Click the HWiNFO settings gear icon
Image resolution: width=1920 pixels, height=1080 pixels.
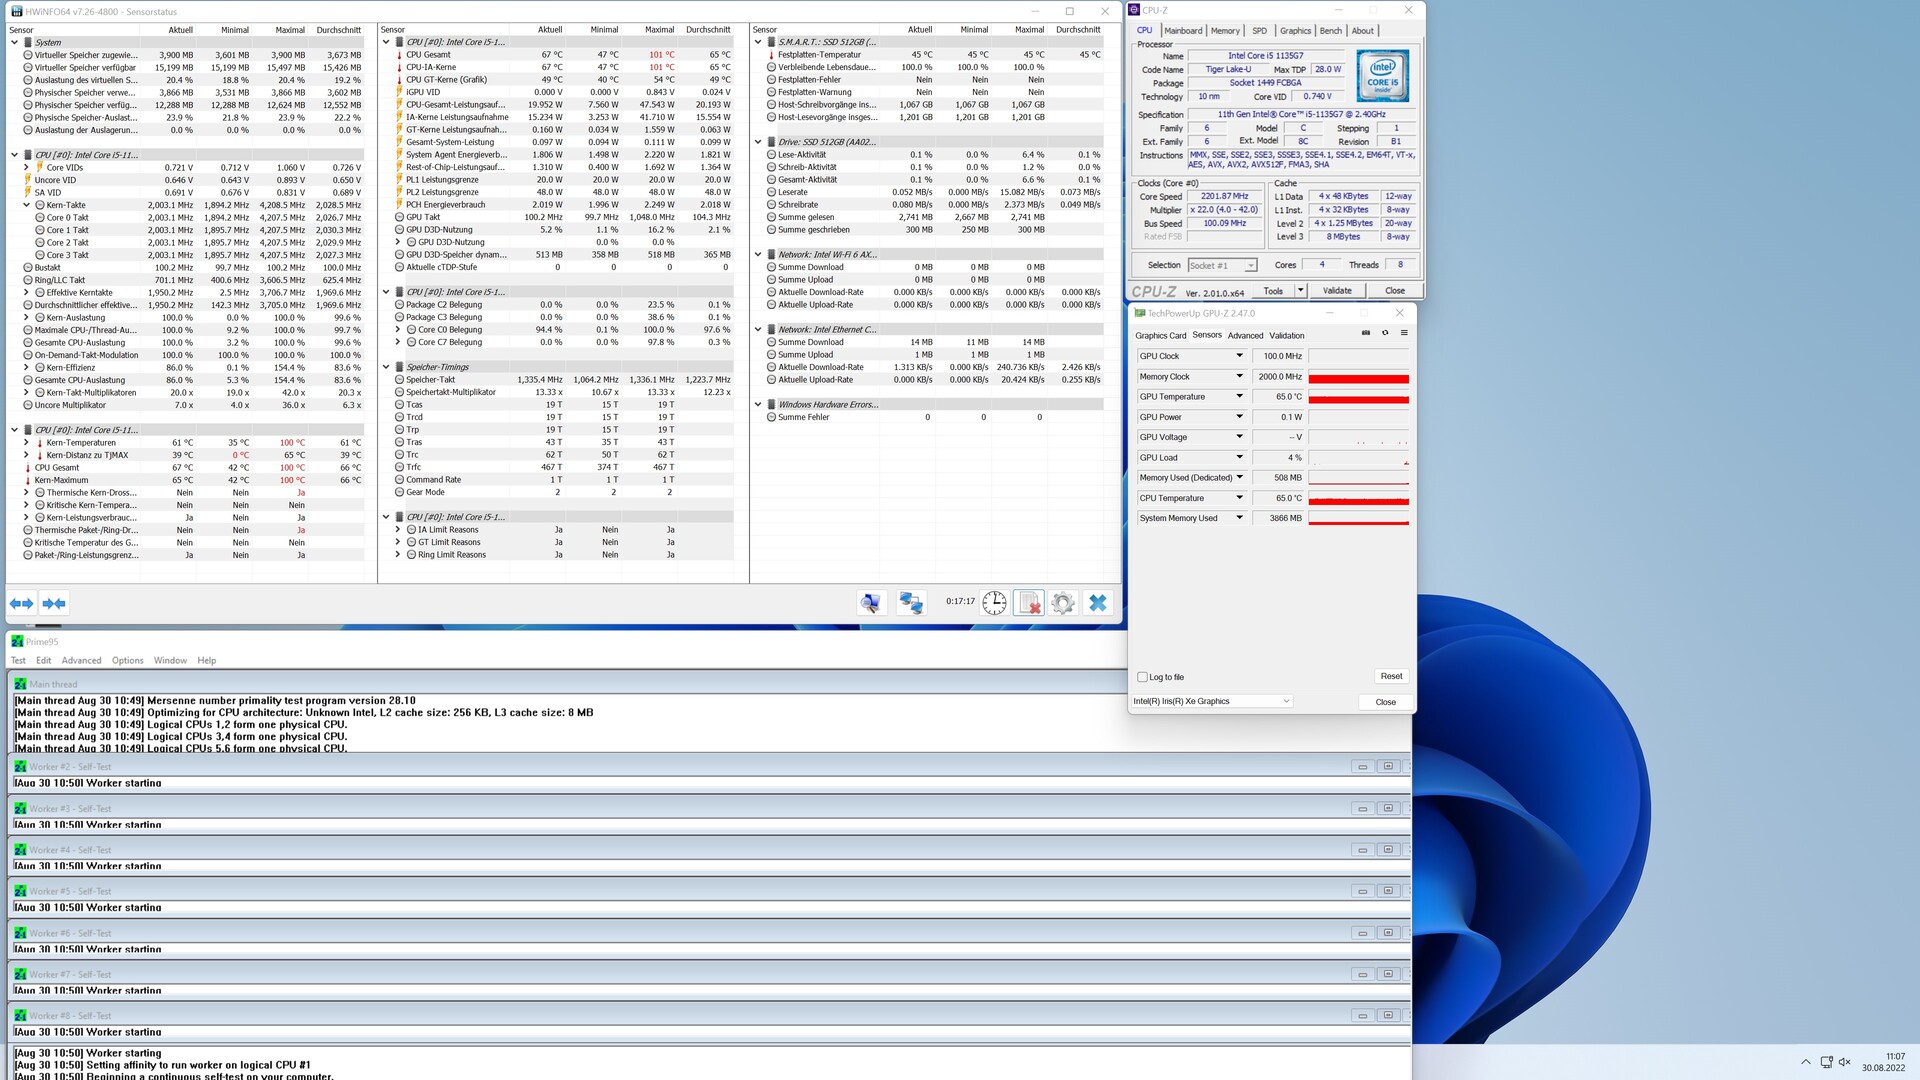pos(1063,603)
